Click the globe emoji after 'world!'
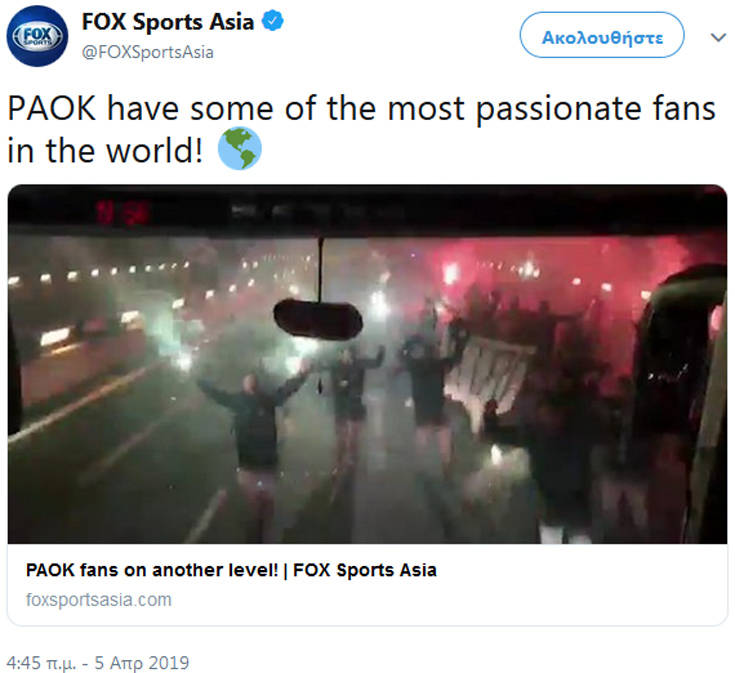 click(240, 148)
